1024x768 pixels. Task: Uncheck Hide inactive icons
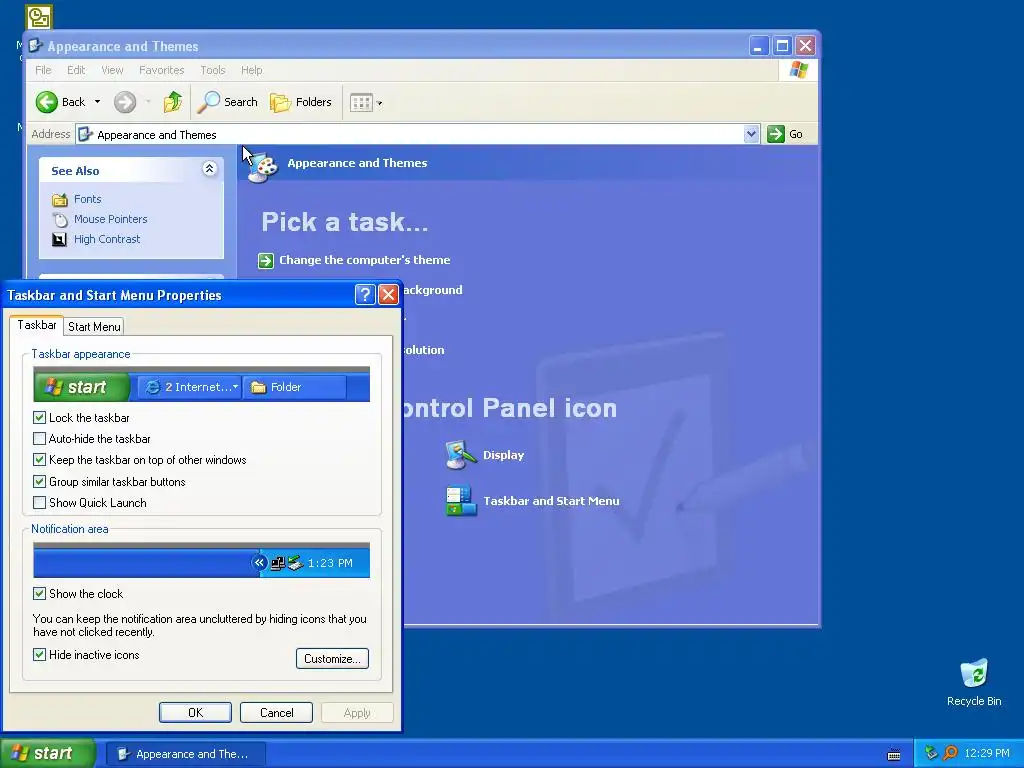click(x=39, y=654)
